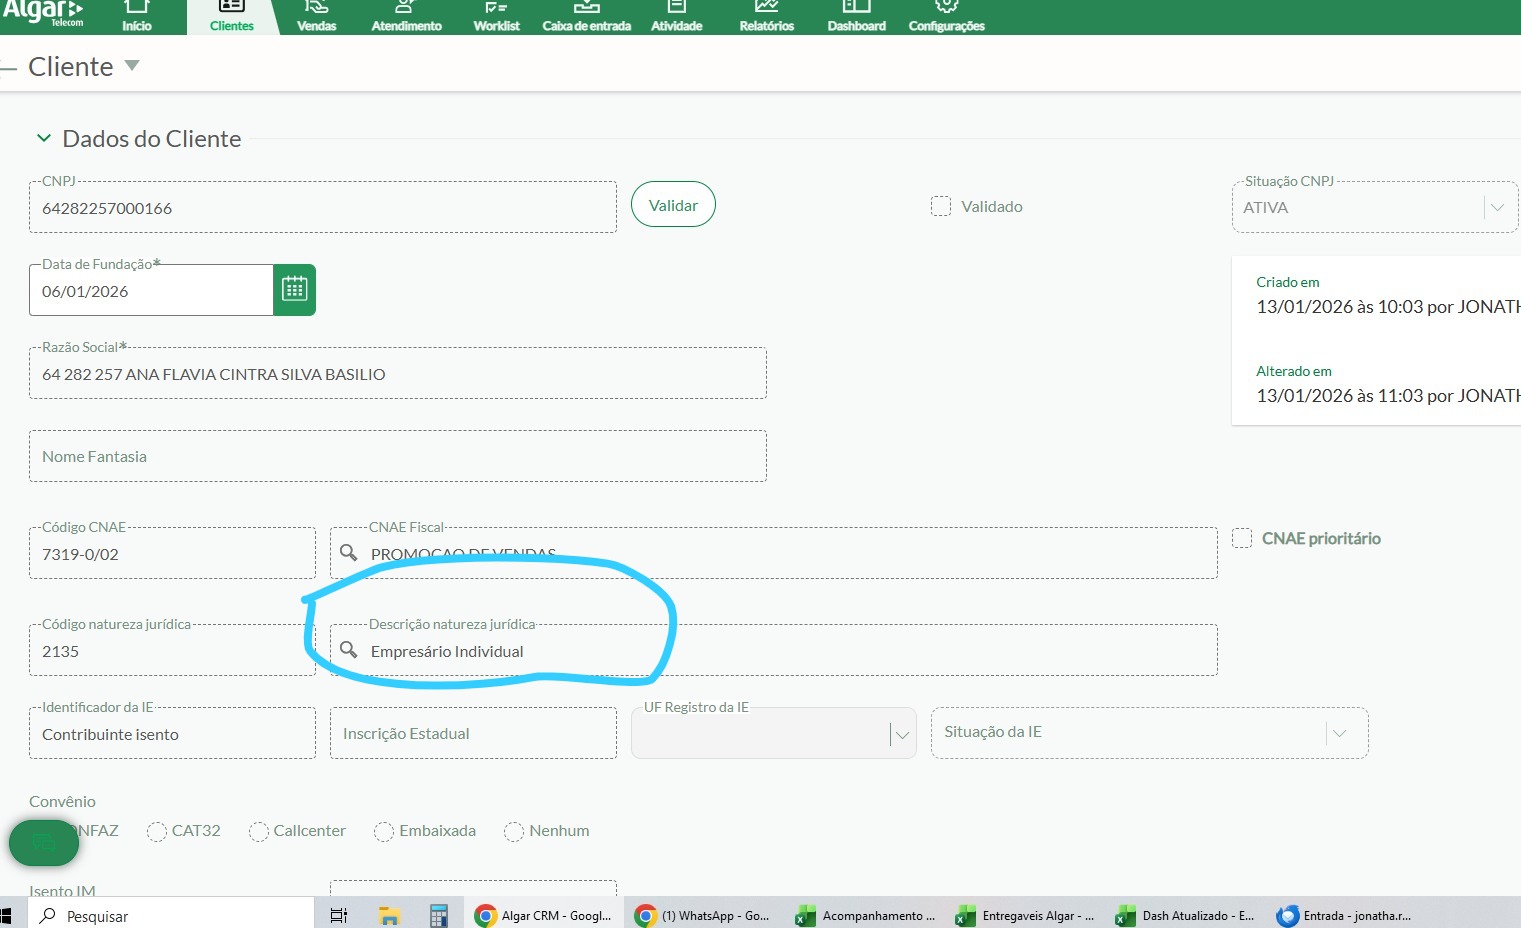Screen dimensions: 1521x928
Task: Open the Dashboard section in top navigation
Action: point(856,17)
